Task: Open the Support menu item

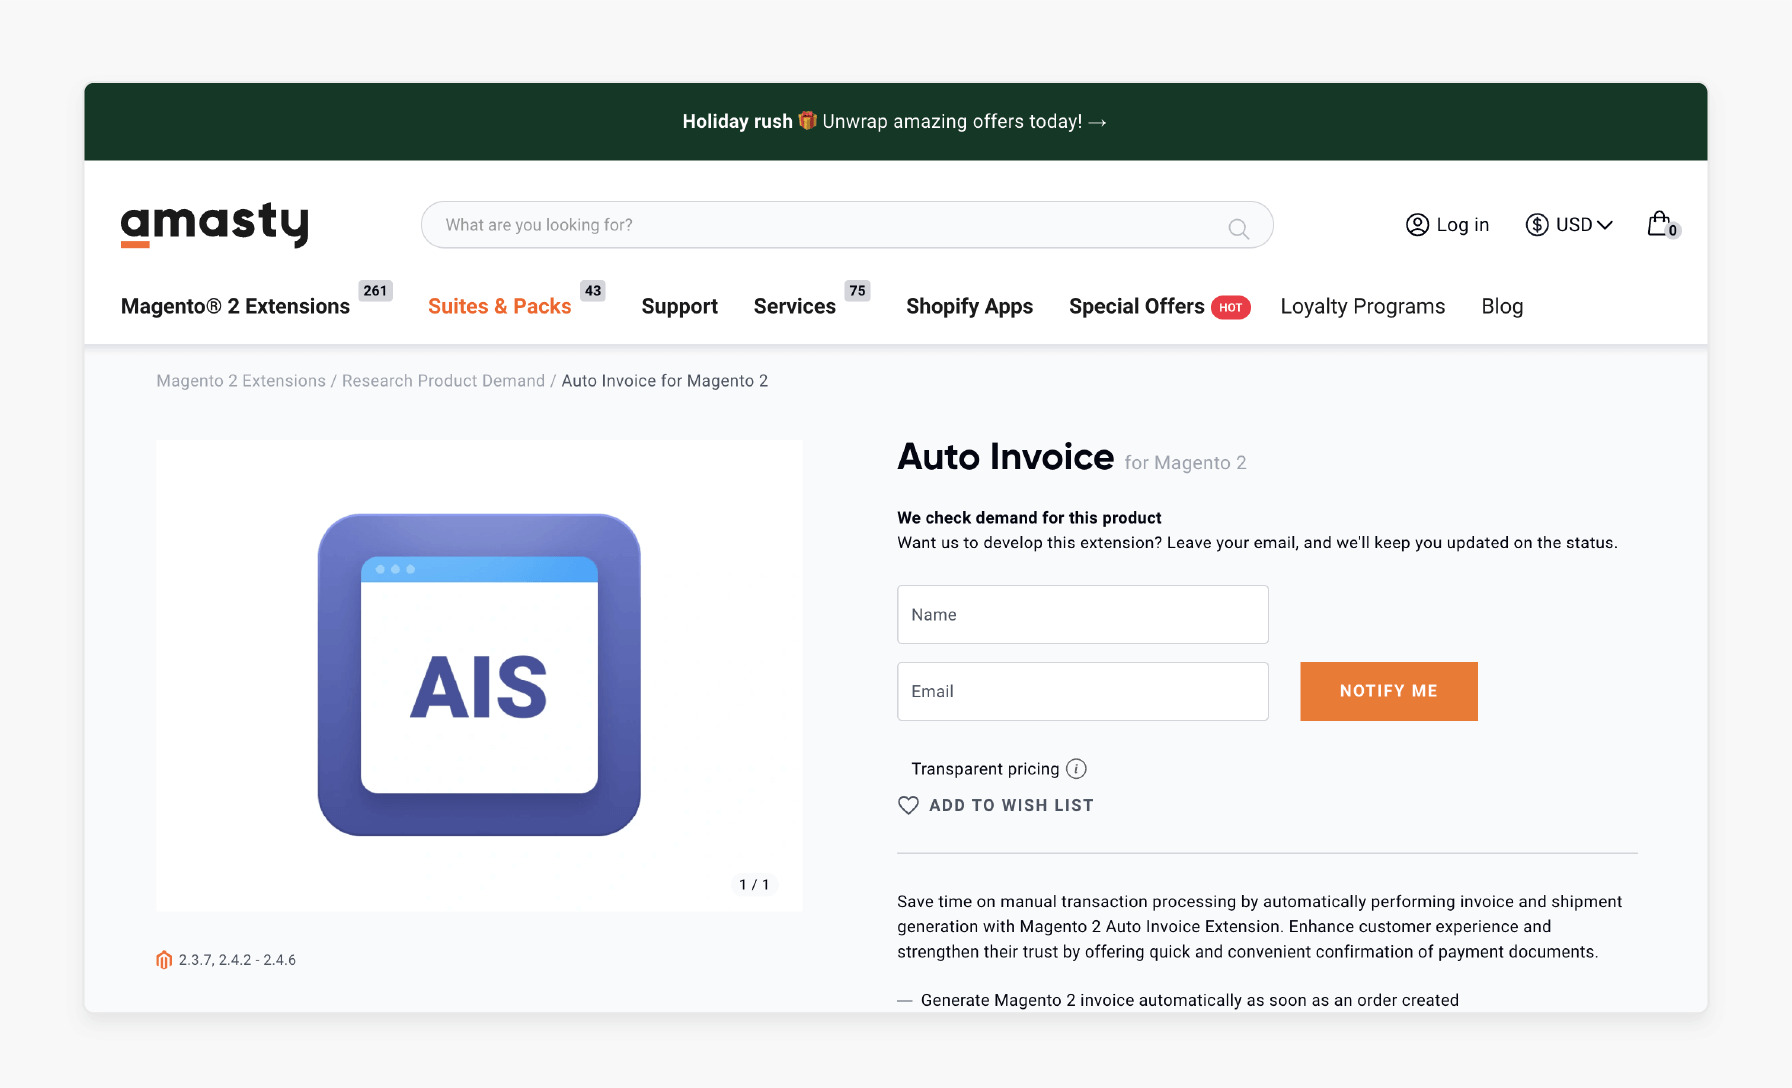Action: click(x=680, y=307)
